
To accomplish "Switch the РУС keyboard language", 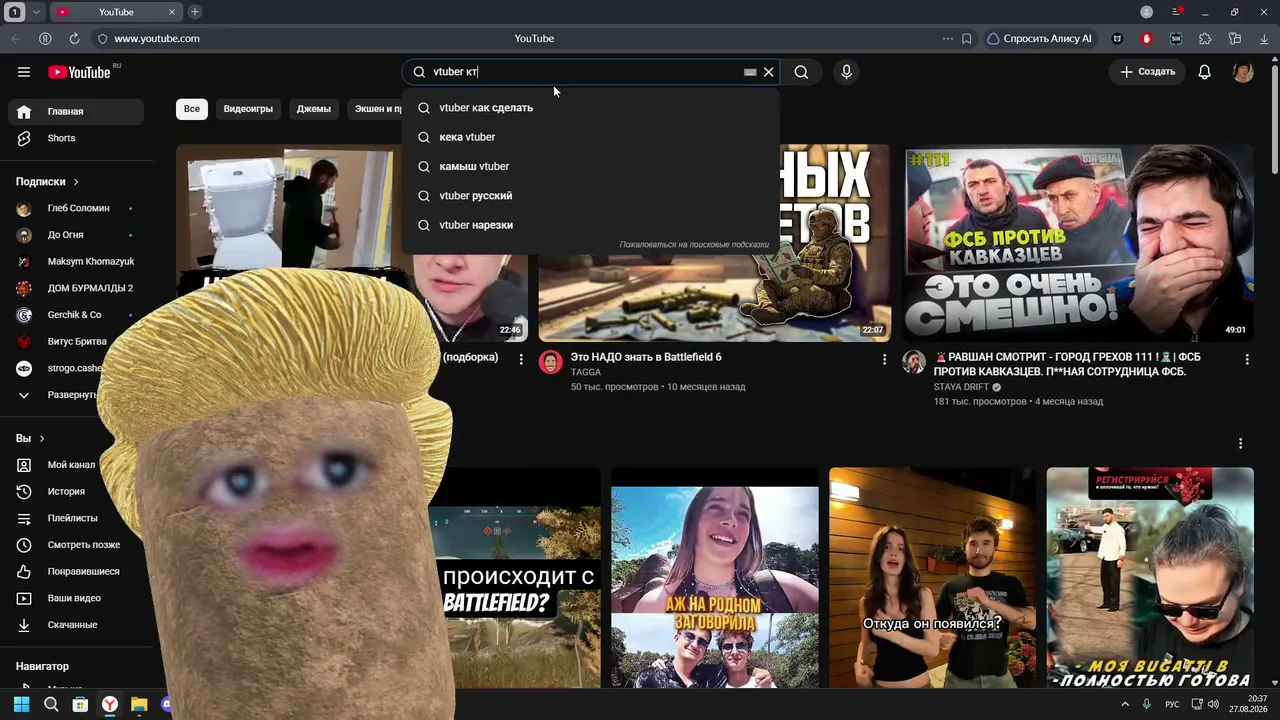I will coord(1172,704).
